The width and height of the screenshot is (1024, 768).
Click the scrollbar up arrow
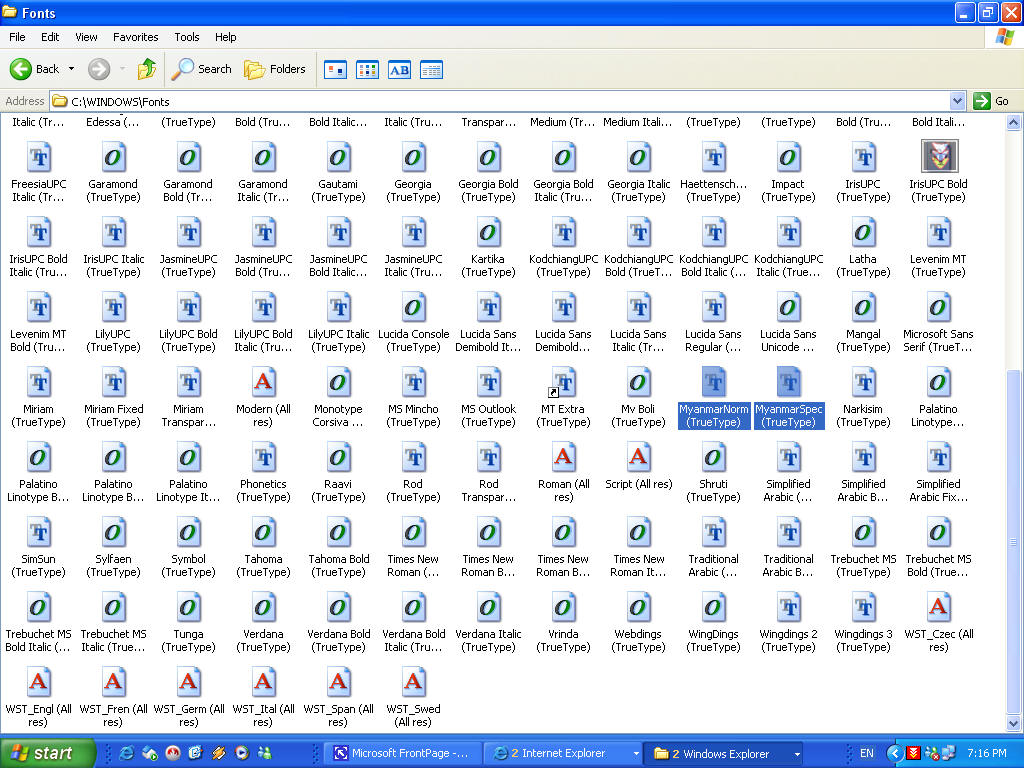point(1014,122)
